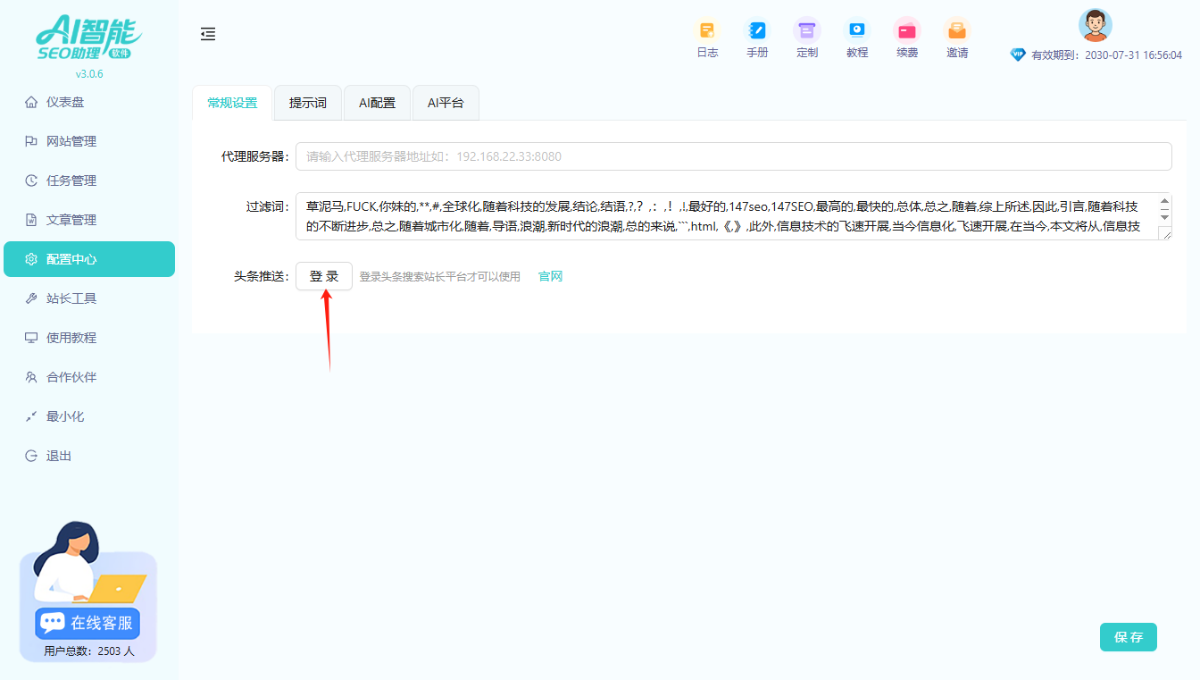Viewport: 1200px width, 680px height.
Task: Click the v3.0.6 version text
Action: [90, 74]
